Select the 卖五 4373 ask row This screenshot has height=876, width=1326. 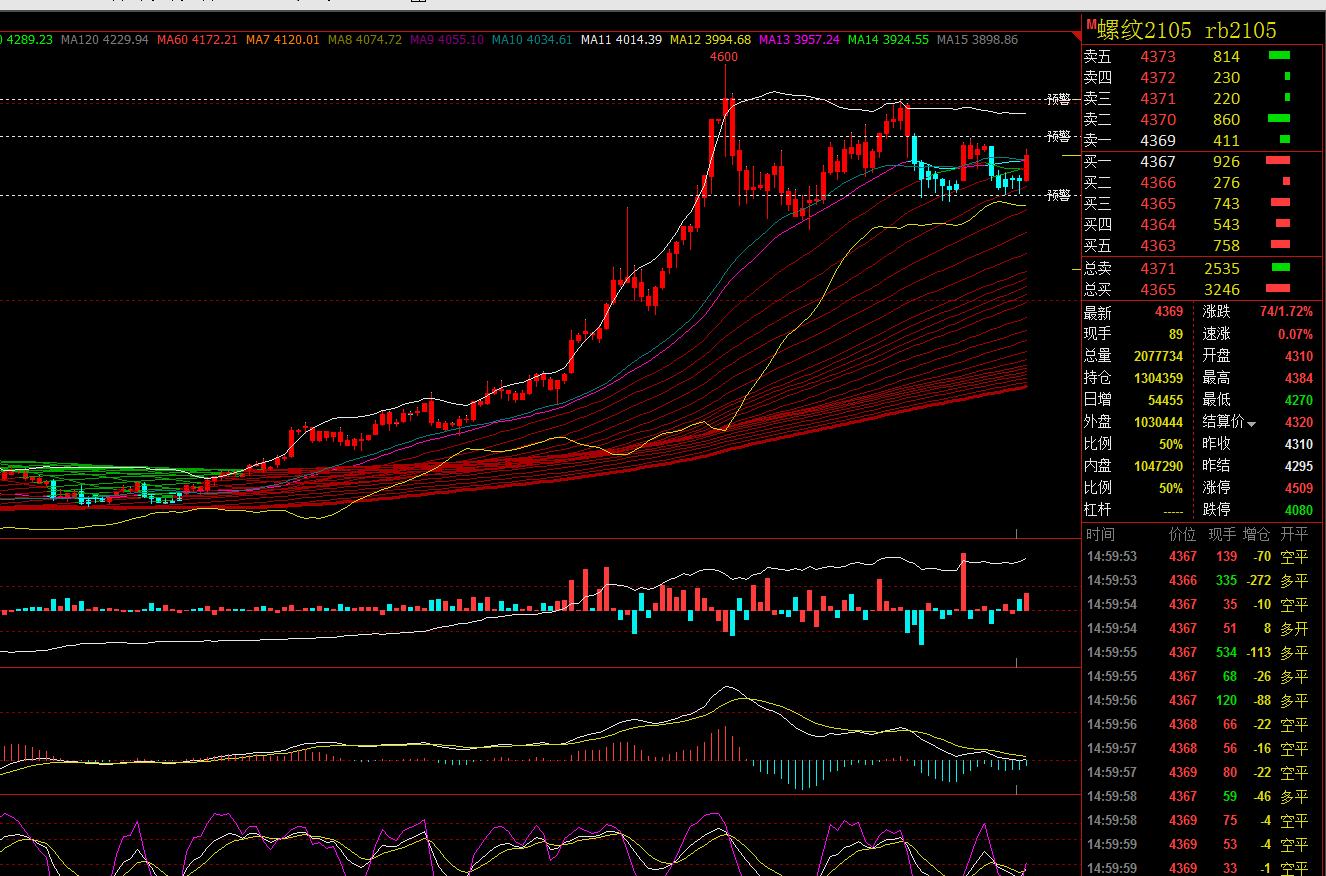tap(1203, 57)
